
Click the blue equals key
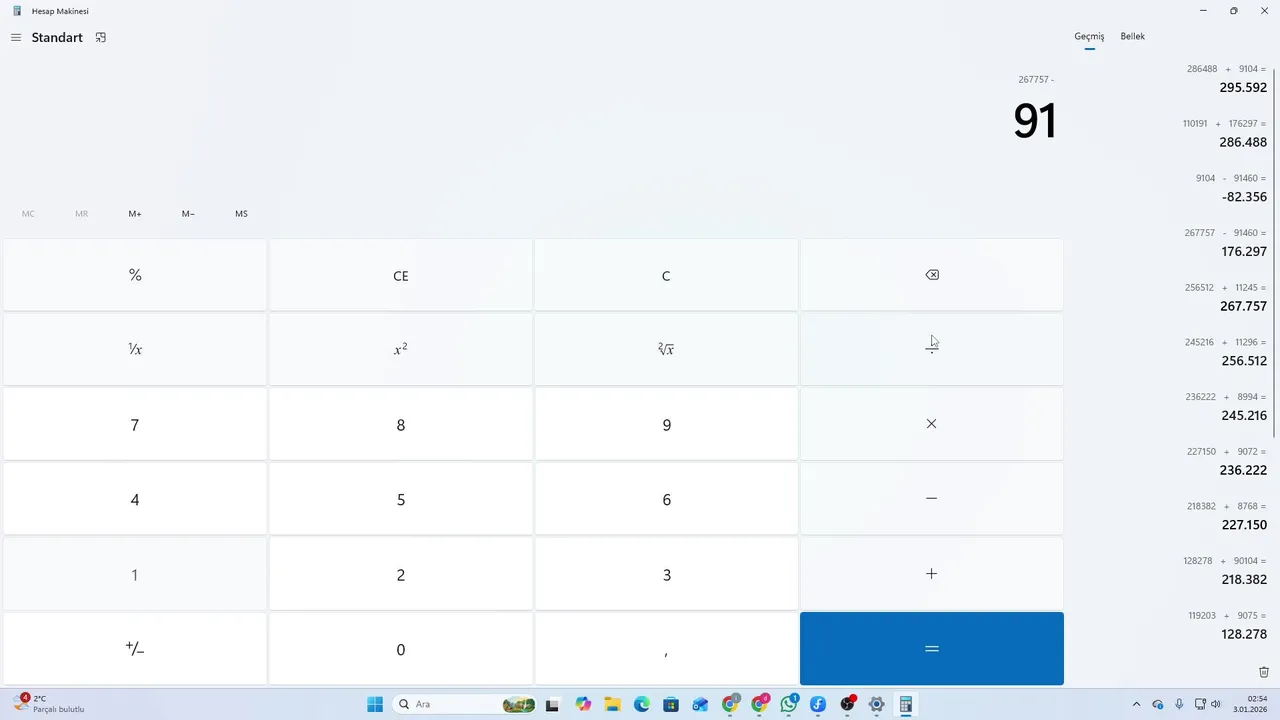pyautogui.click(x=932, y=649)
